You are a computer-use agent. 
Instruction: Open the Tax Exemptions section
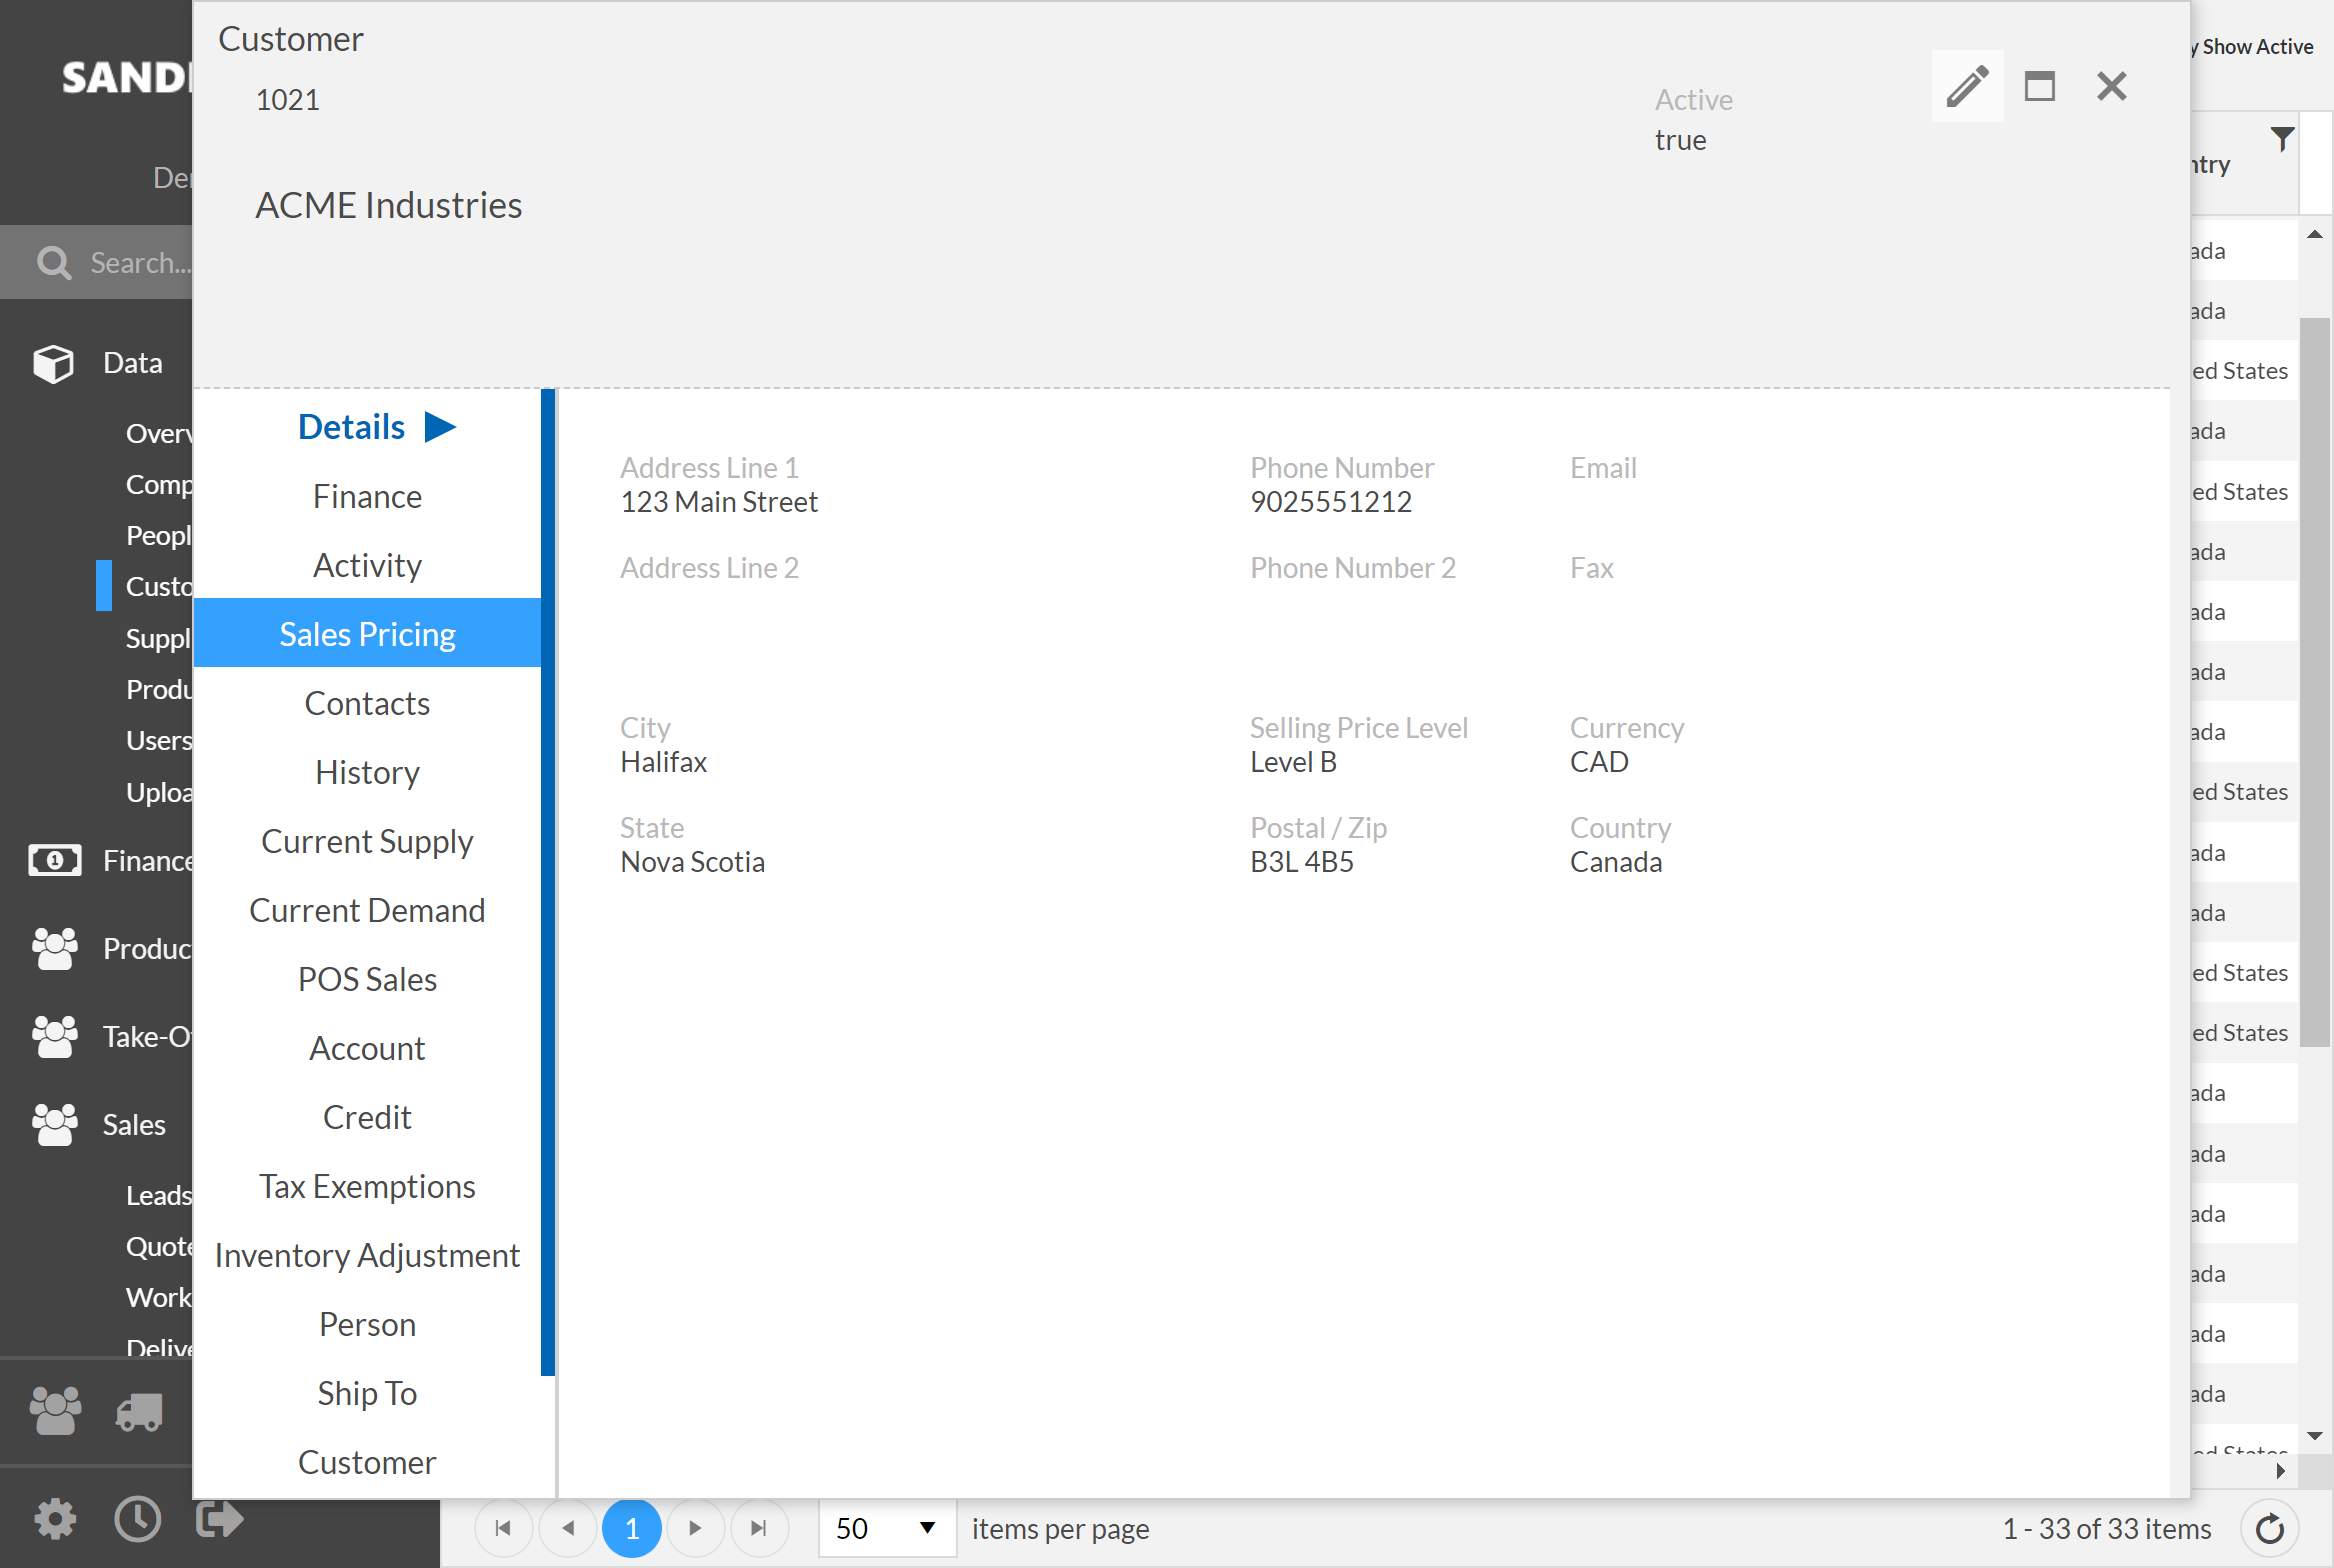(366, 1185)
